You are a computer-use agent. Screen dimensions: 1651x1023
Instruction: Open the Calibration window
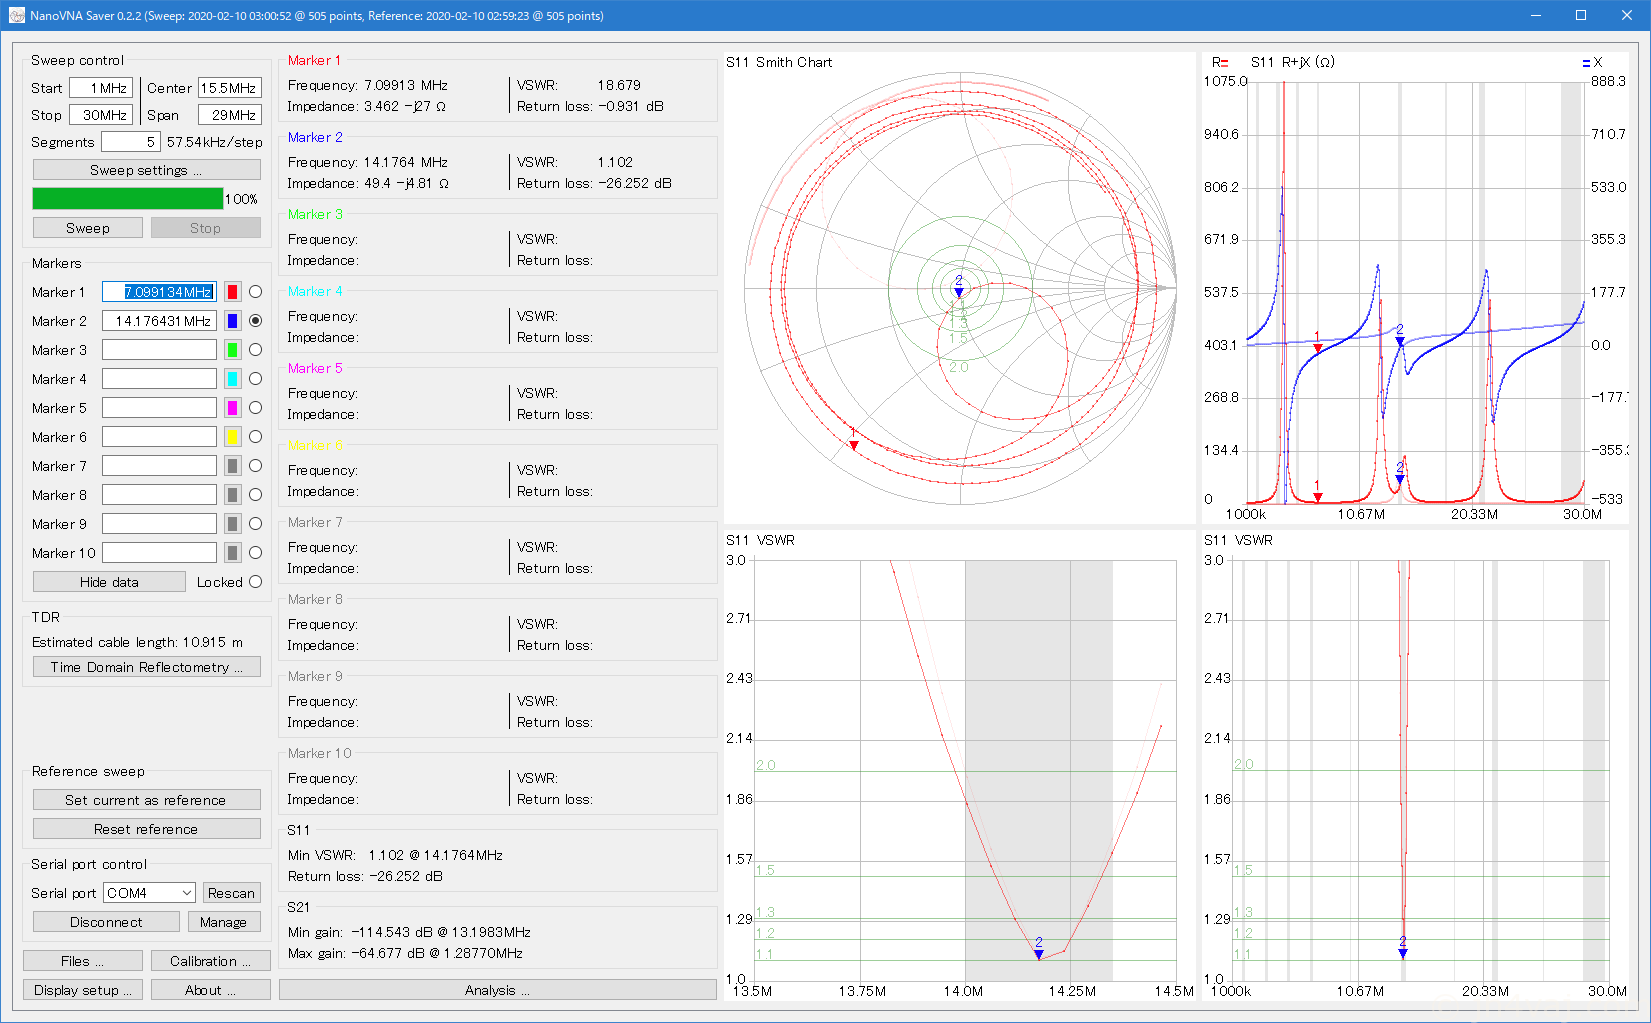(211, 961)
